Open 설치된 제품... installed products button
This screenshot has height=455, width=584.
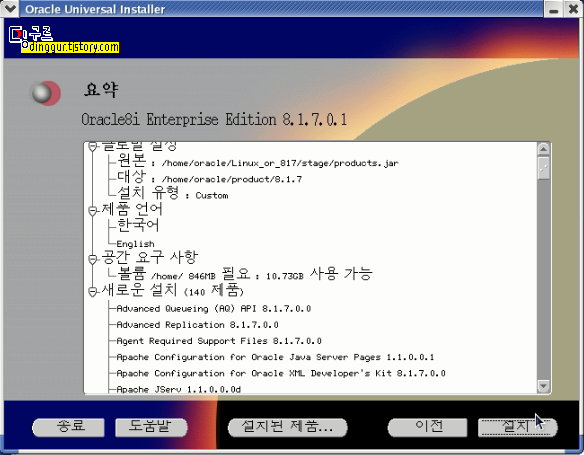point(287,427)
